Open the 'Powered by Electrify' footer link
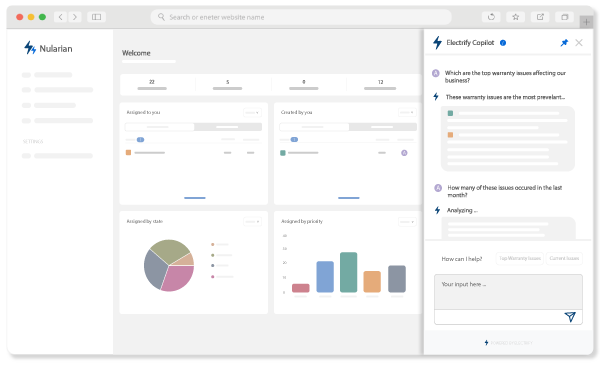This screenshot has height=365, width=600. 509,343
